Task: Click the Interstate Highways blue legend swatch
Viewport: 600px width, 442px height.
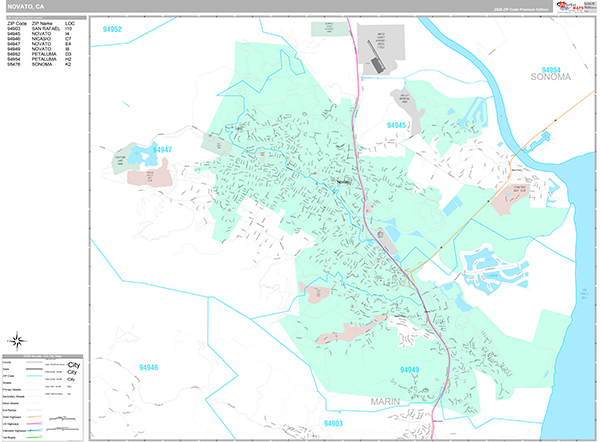Action: pyautogui.click(x=34, y=431)
